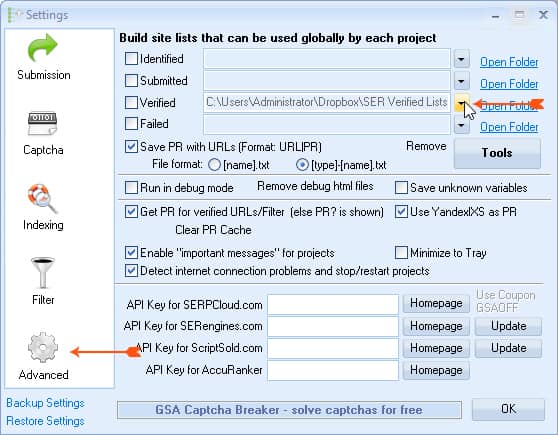Click the API Key for AccuRanker field
This screenshot has height=435, width=558.
333,370
